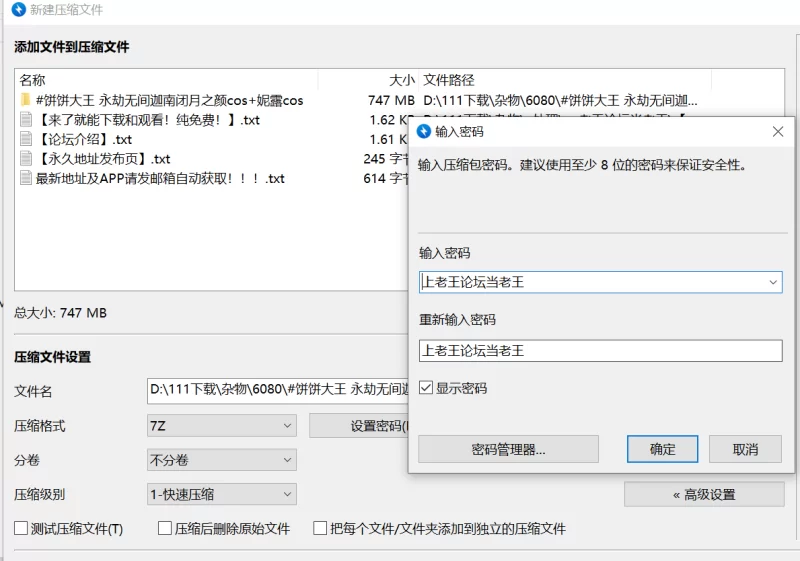Expand the 输入密码 combo box arrow
800x561 pixels.
pyautogui.click(x=773, y=283)
